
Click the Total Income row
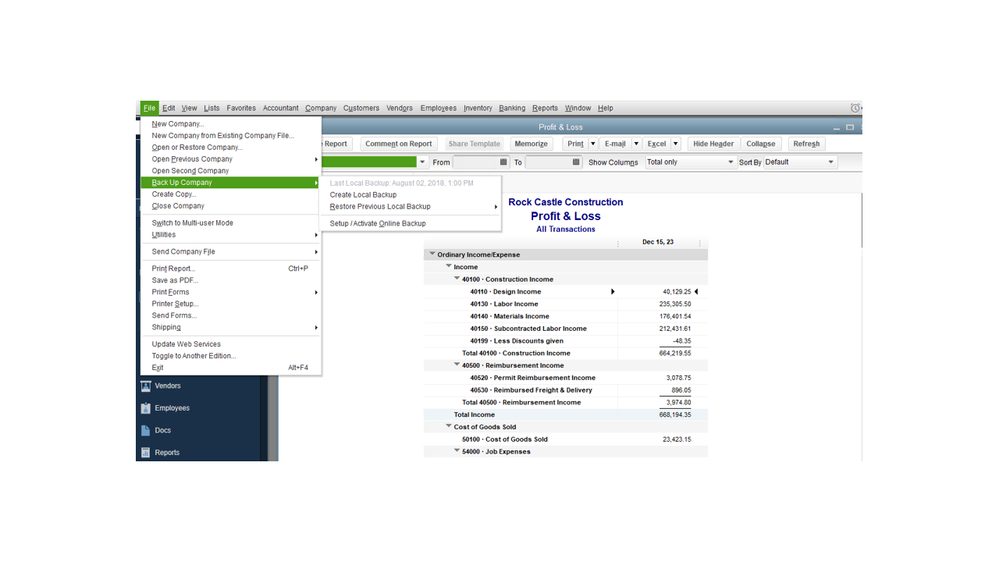point(566,415)
